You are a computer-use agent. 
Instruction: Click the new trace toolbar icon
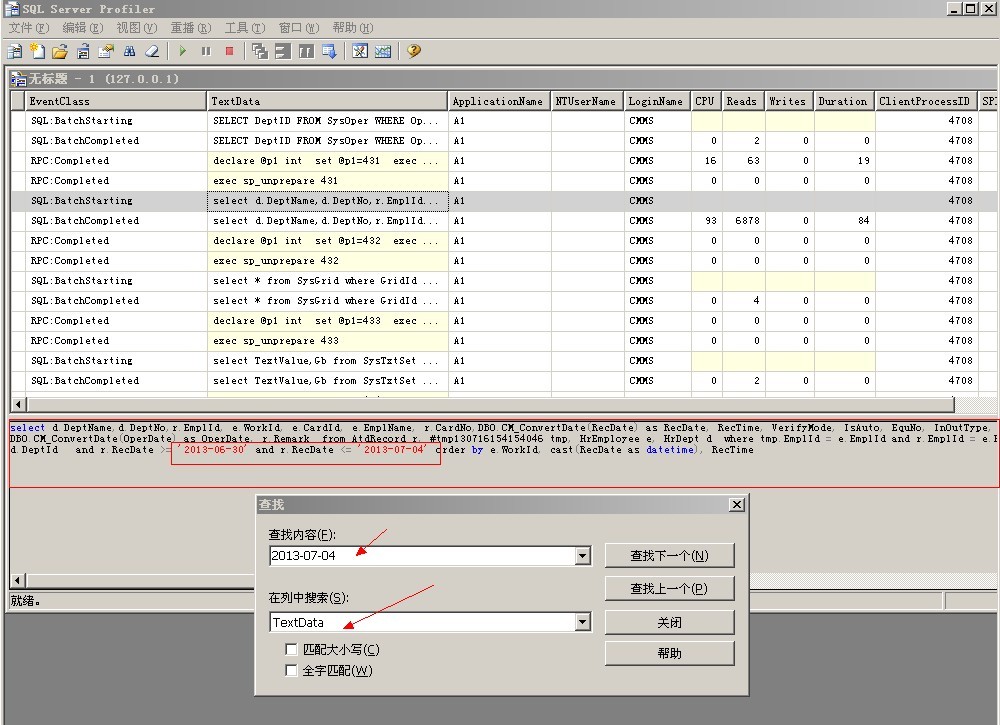[16, 51]
